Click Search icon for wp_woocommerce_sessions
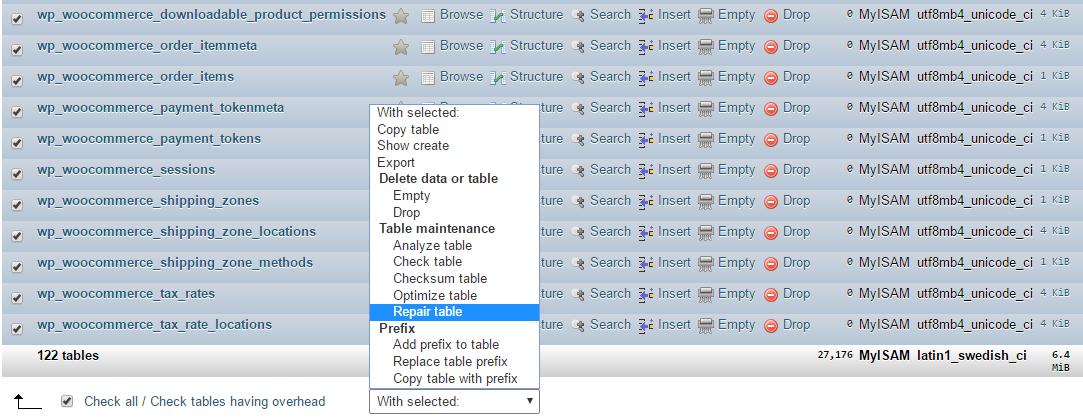The height and width of the screenshot is (419, 1083). tap(578, 170)
